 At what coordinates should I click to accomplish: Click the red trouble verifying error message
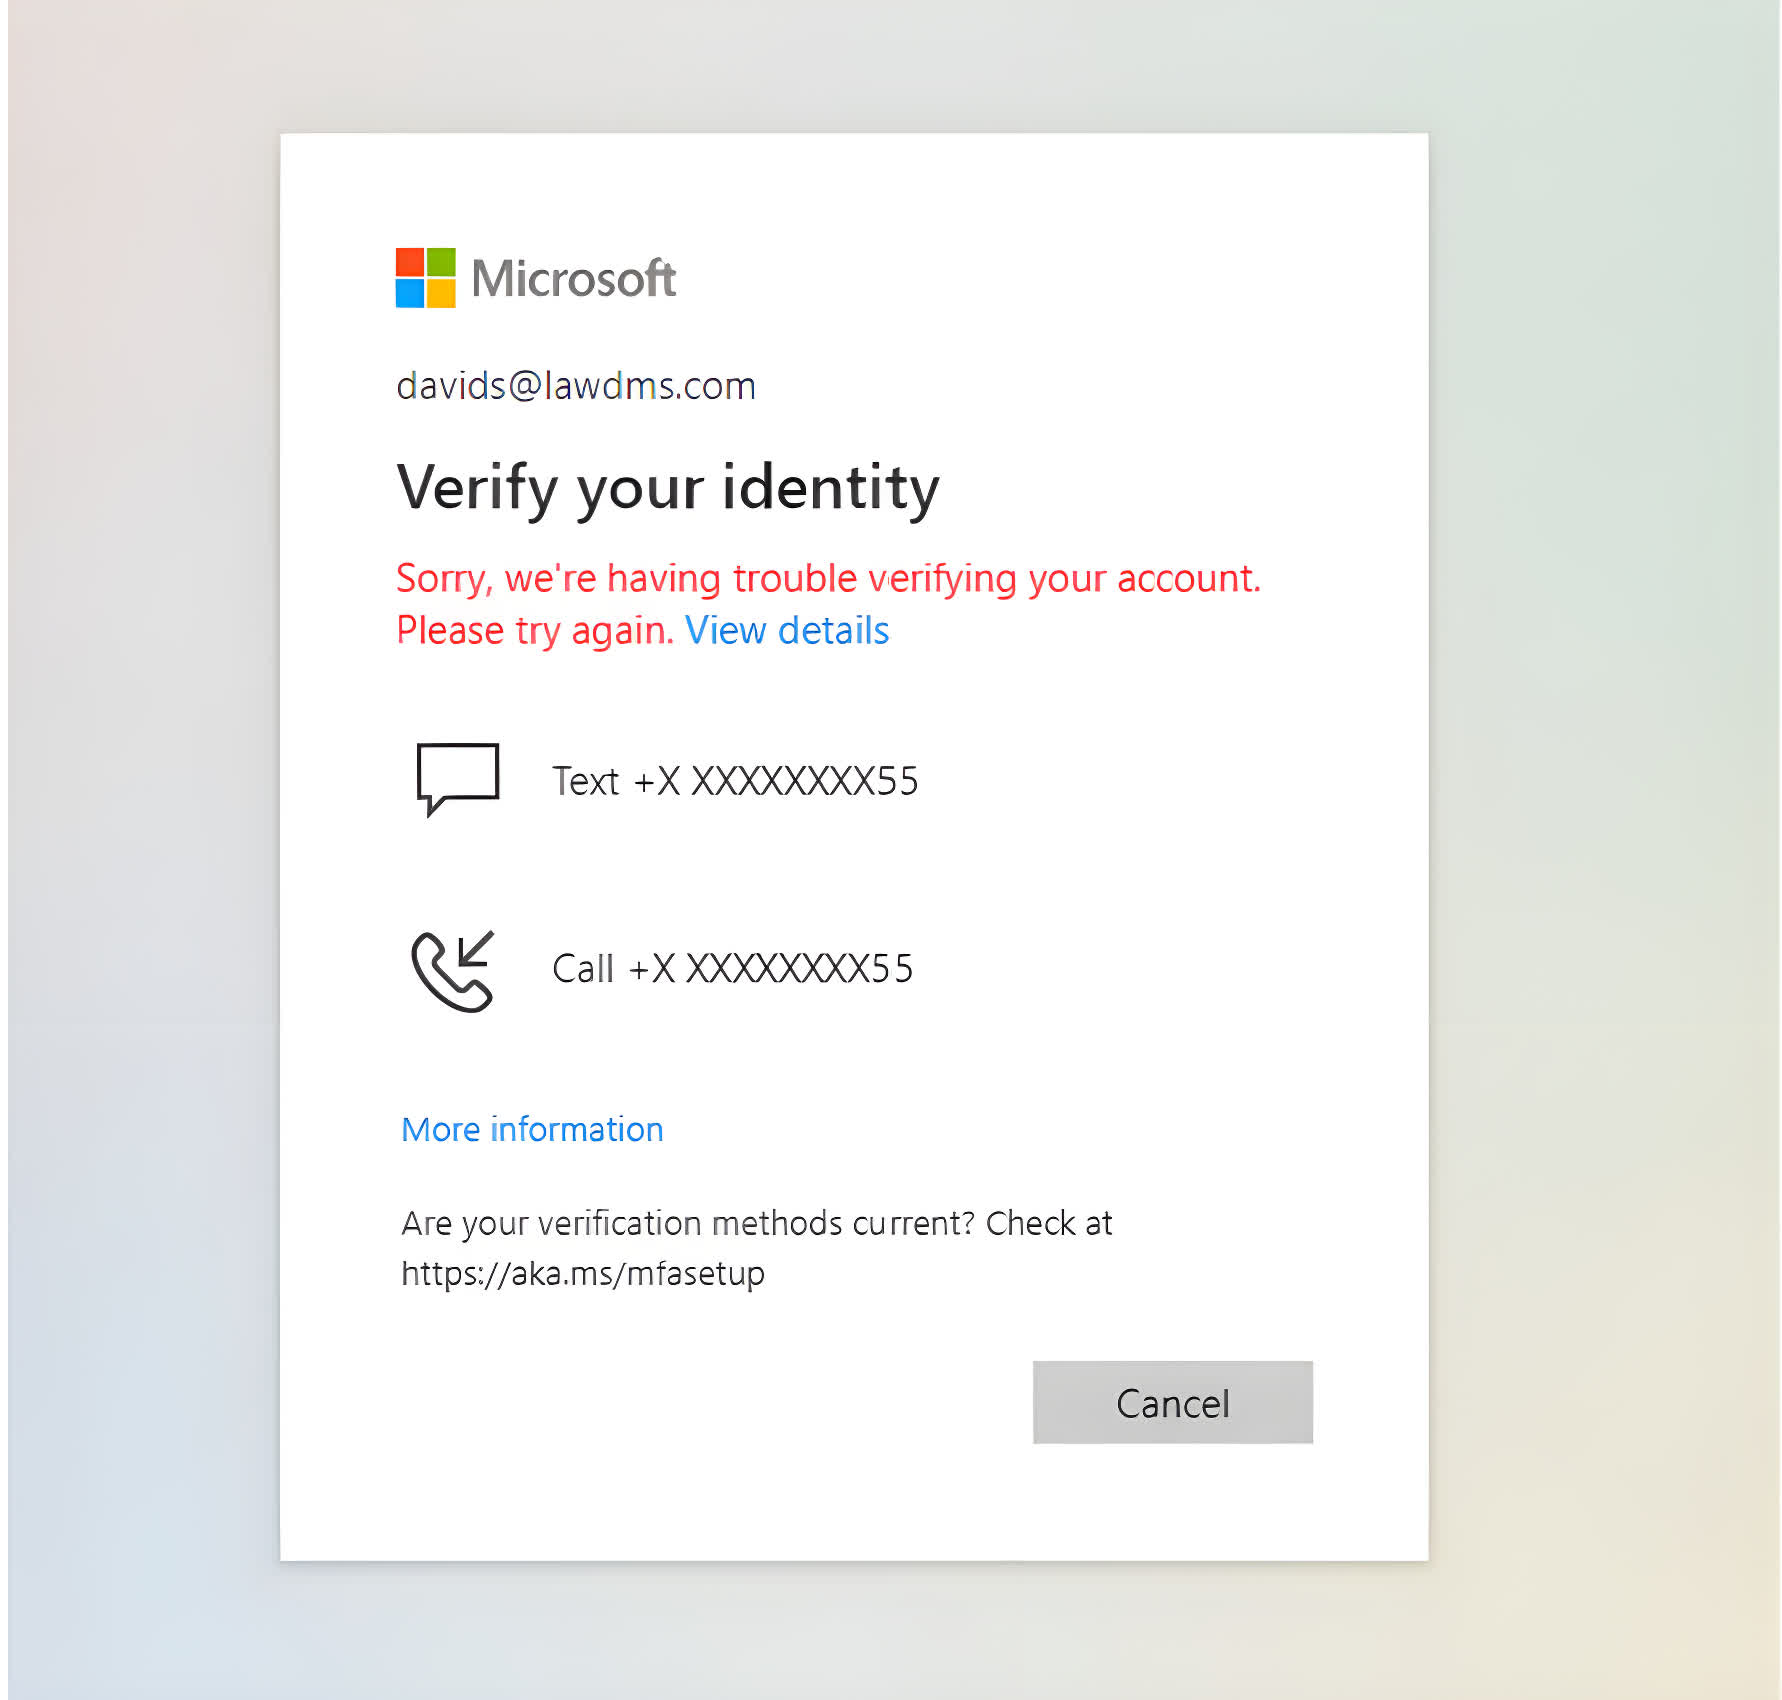(828, 605)
